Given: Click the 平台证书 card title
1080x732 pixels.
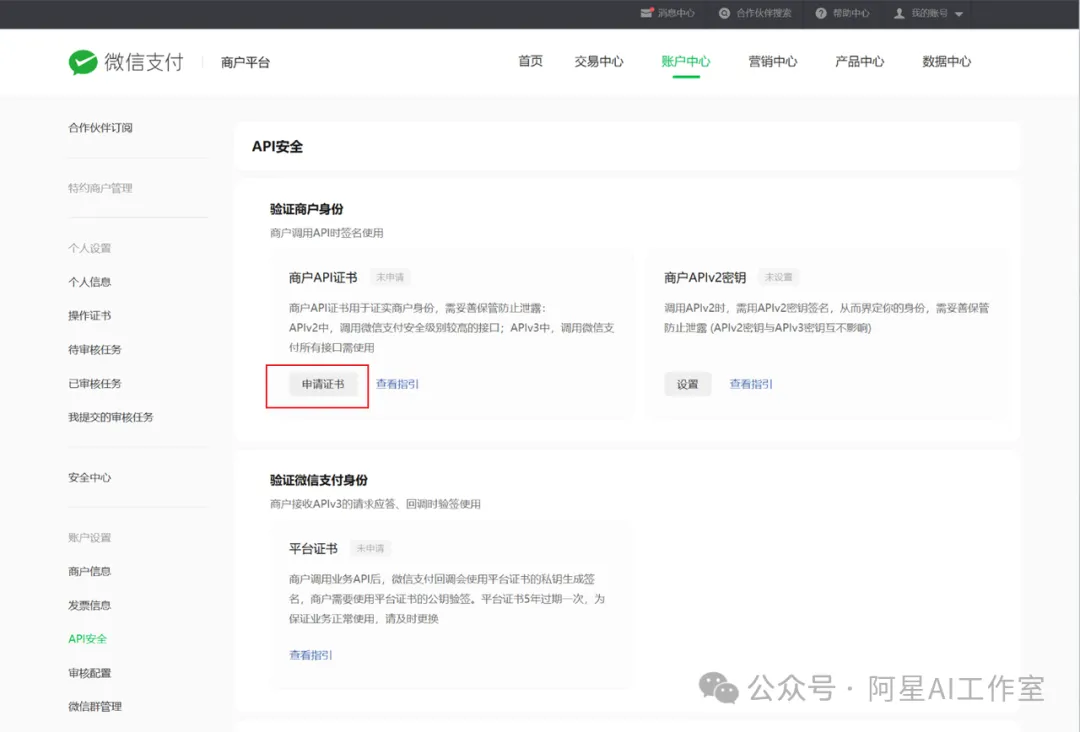Looking at the screenshot, I should click(x=313, y=549).
